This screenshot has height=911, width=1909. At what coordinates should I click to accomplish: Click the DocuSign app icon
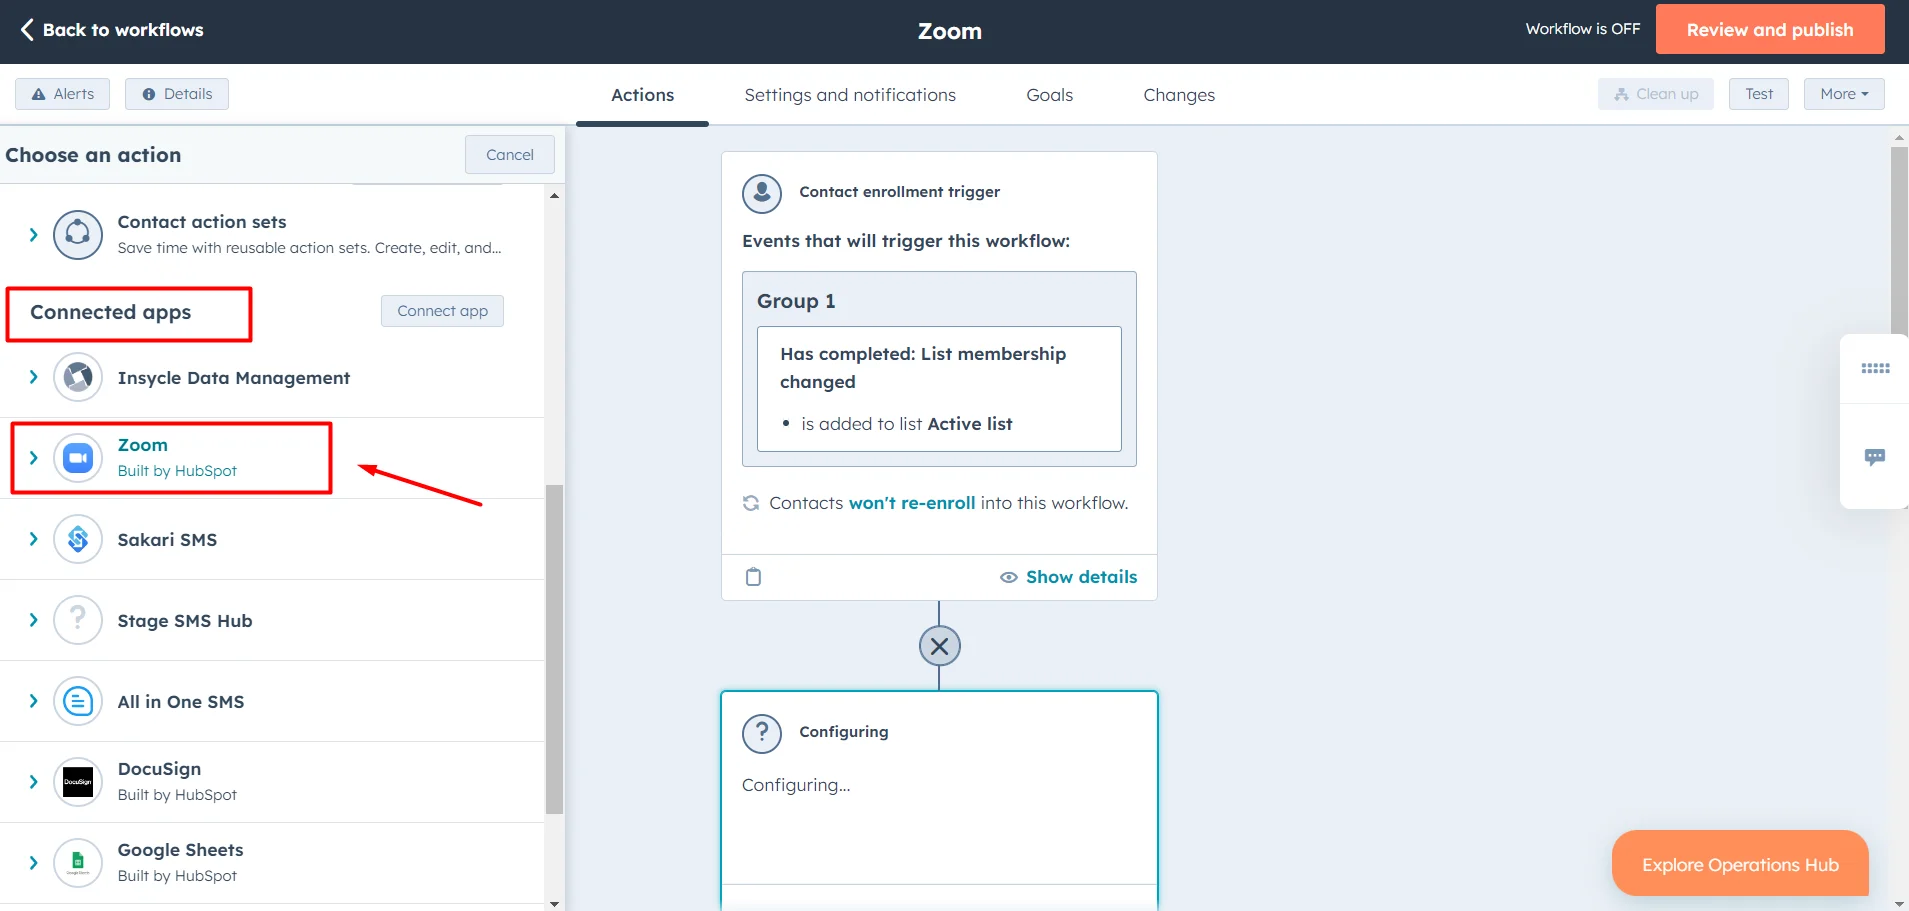pyautogui.click(x=77, y=781)
